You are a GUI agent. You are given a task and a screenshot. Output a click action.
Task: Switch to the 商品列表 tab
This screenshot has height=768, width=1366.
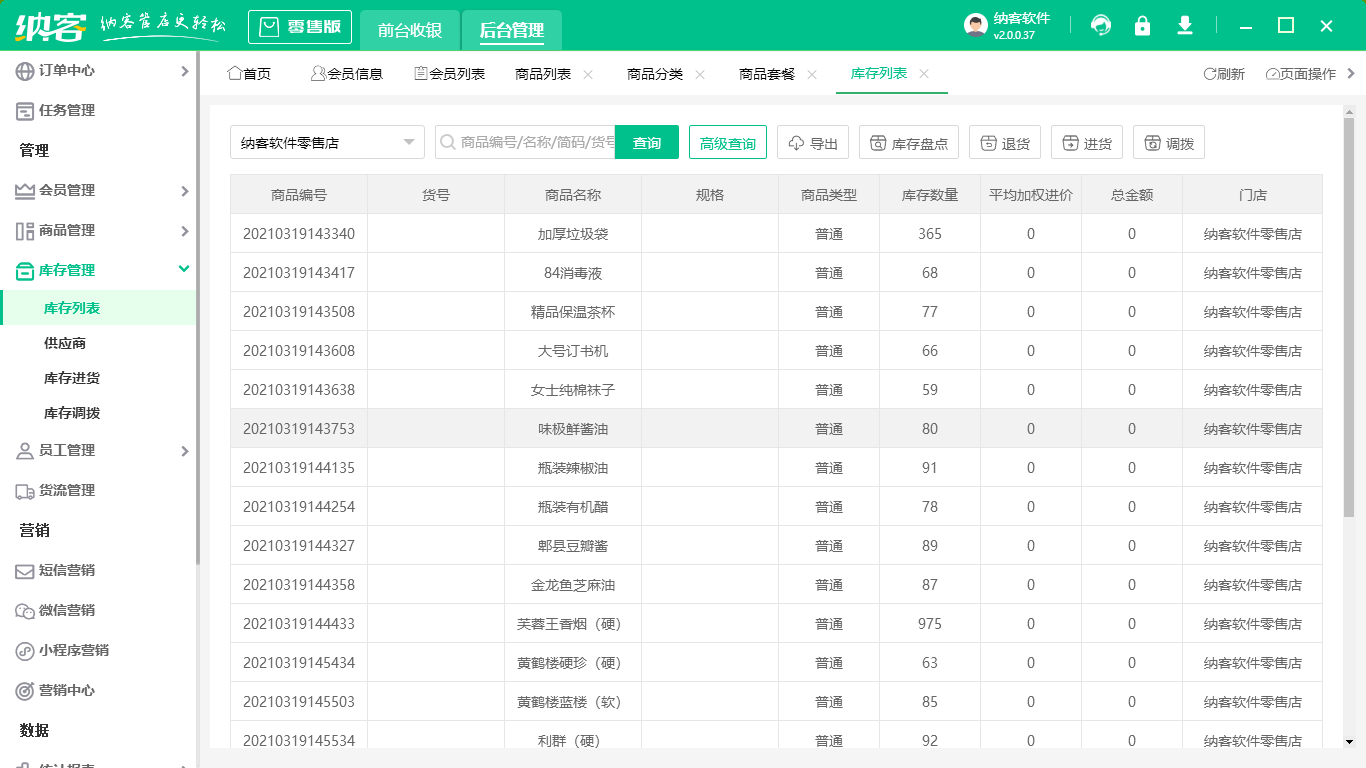coord(545,73)
